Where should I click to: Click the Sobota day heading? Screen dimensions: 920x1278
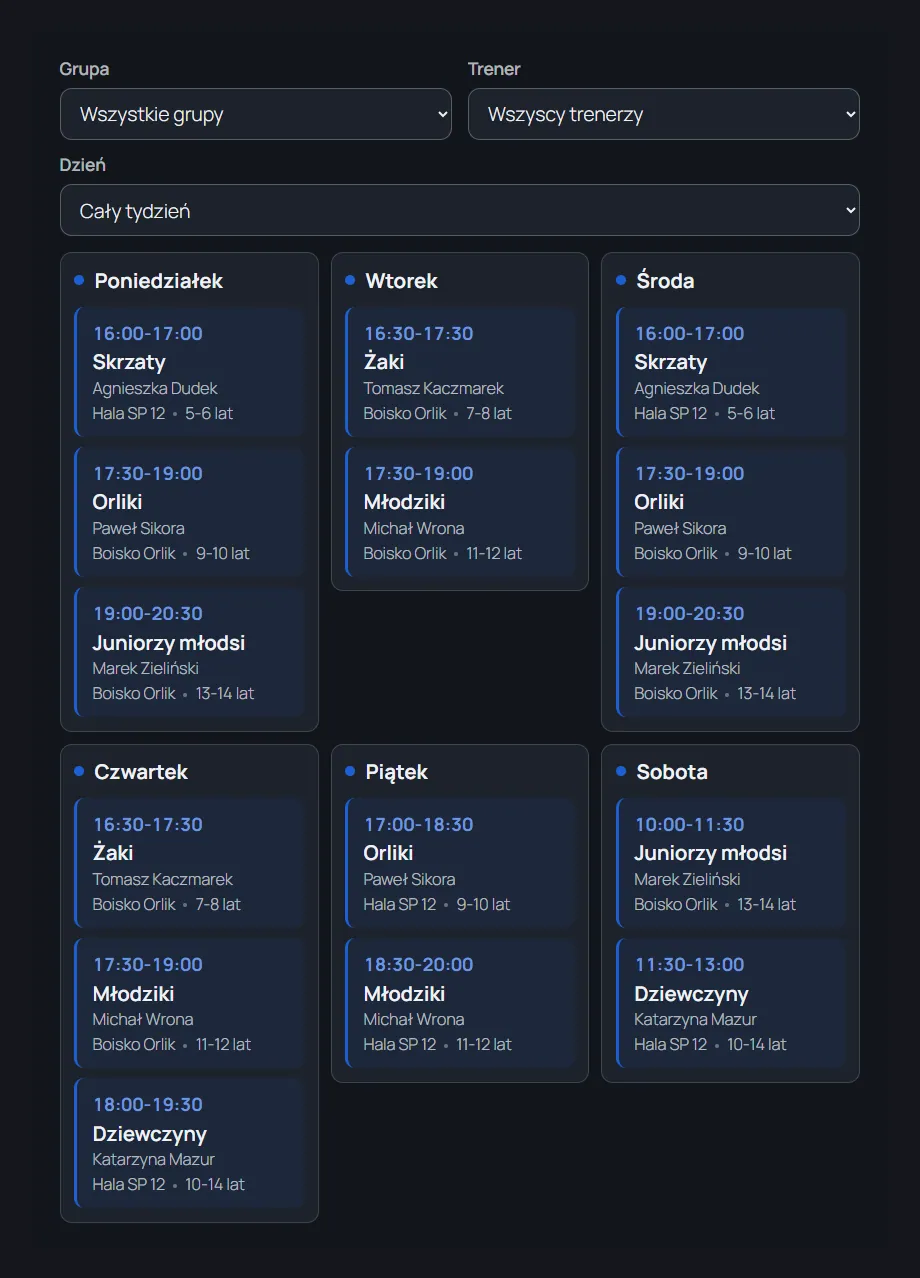[672, 772]
